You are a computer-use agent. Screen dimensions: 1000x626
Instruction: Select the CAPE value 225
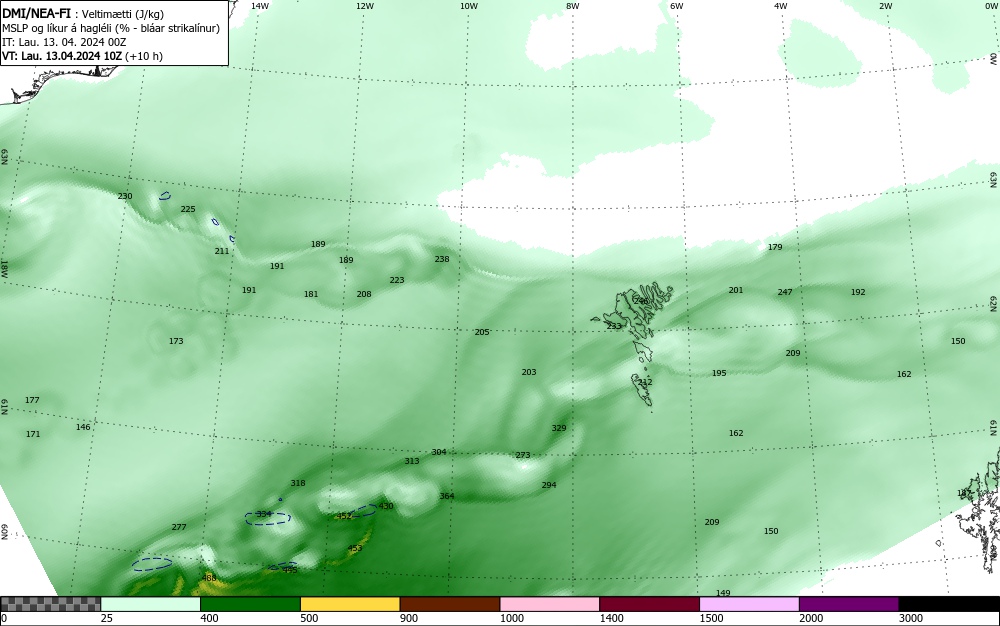point(188,209)
